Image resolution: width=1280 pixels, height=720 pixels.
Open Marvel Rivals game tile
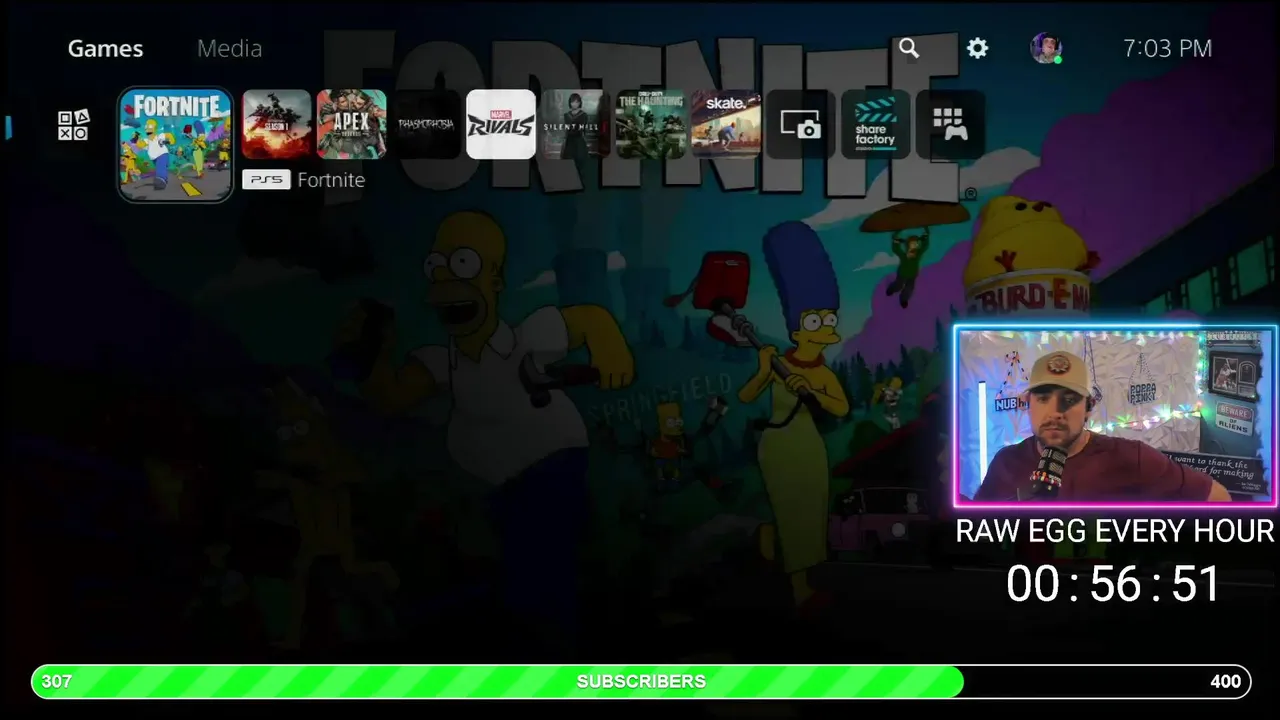501,124
